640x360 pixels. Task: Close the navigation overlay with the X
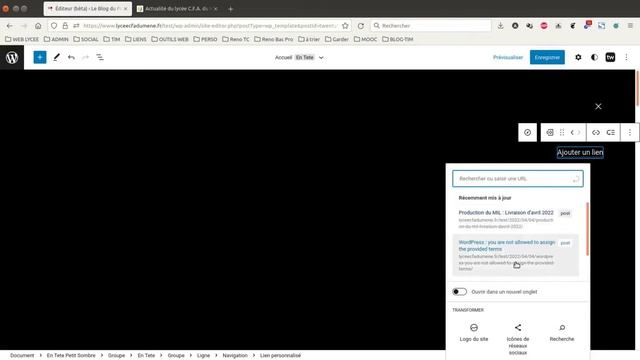click(598, 107)
